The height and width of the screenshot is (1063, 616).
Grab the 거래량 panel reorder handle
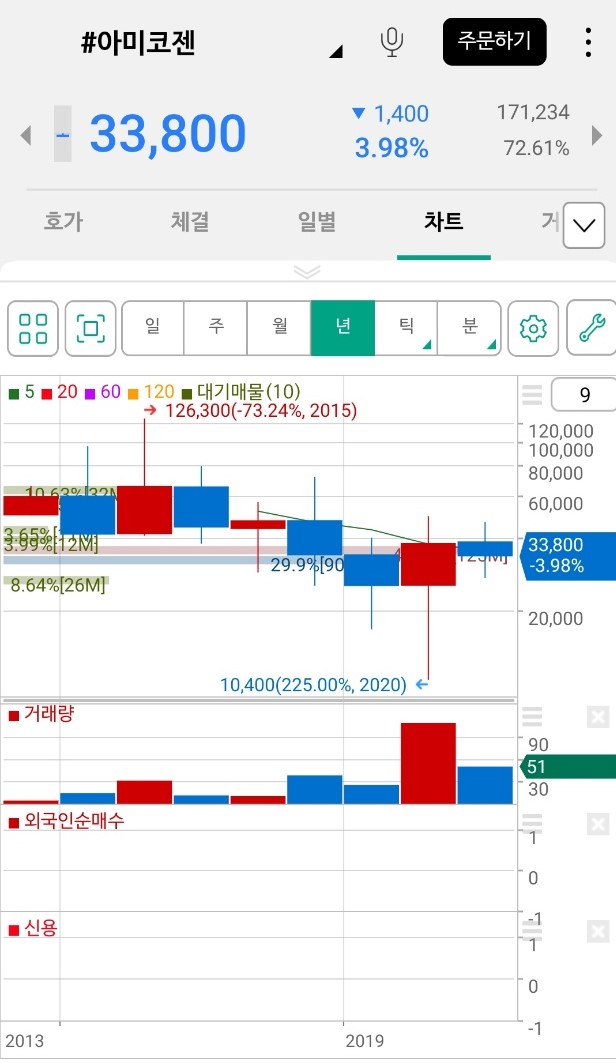[533, 717]
